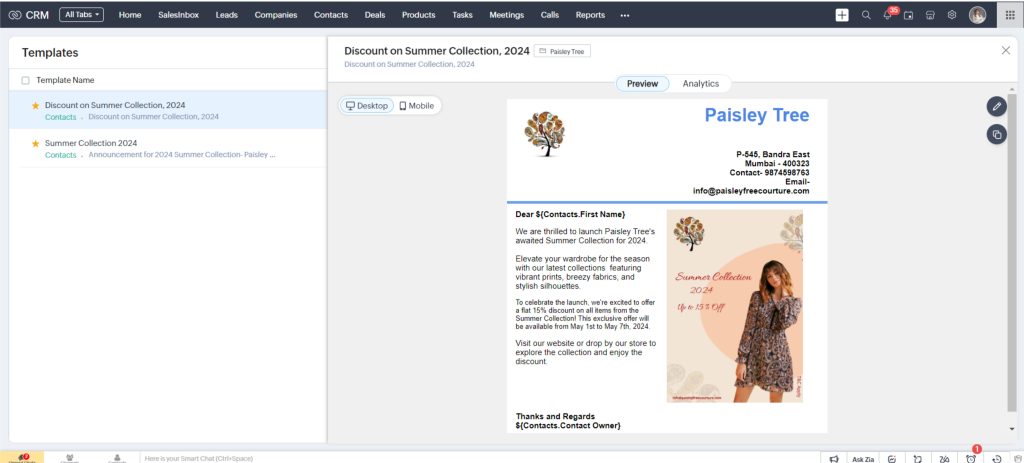The width and height of the screenshot is (1024, 463).
Task: Click the Summer Collection promo image
Action: point(735,306)
